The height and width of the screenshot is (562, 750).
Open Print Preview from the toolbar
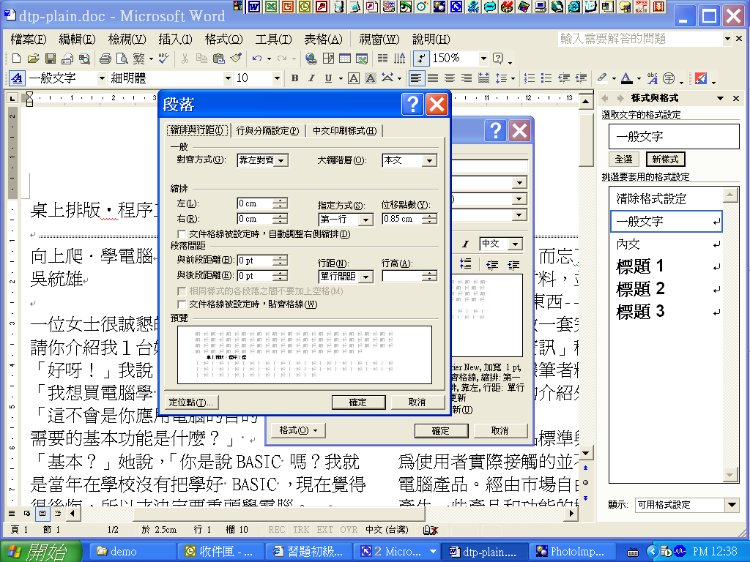pyautogui.click(x=122, y=58)
